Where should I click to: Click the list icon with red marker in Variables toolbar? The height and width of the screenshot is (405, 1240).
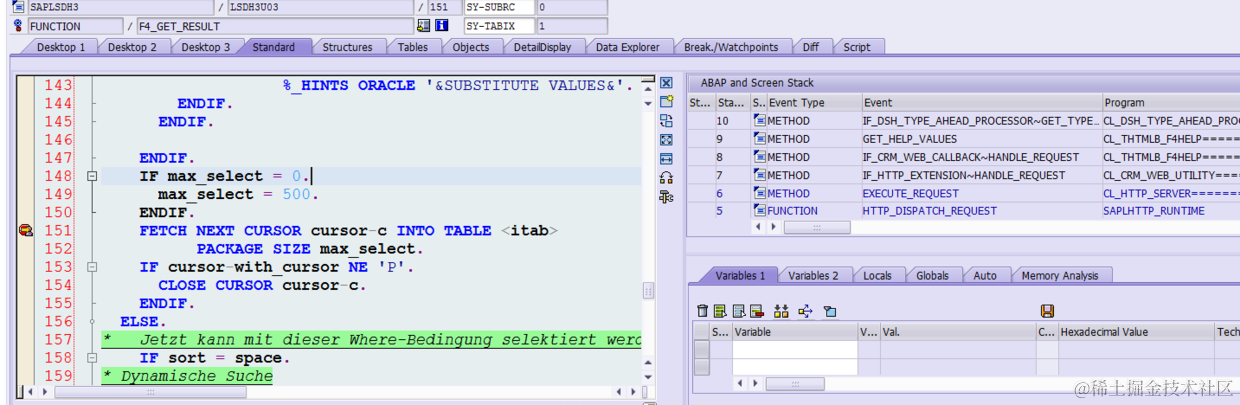tap(757, 311)
